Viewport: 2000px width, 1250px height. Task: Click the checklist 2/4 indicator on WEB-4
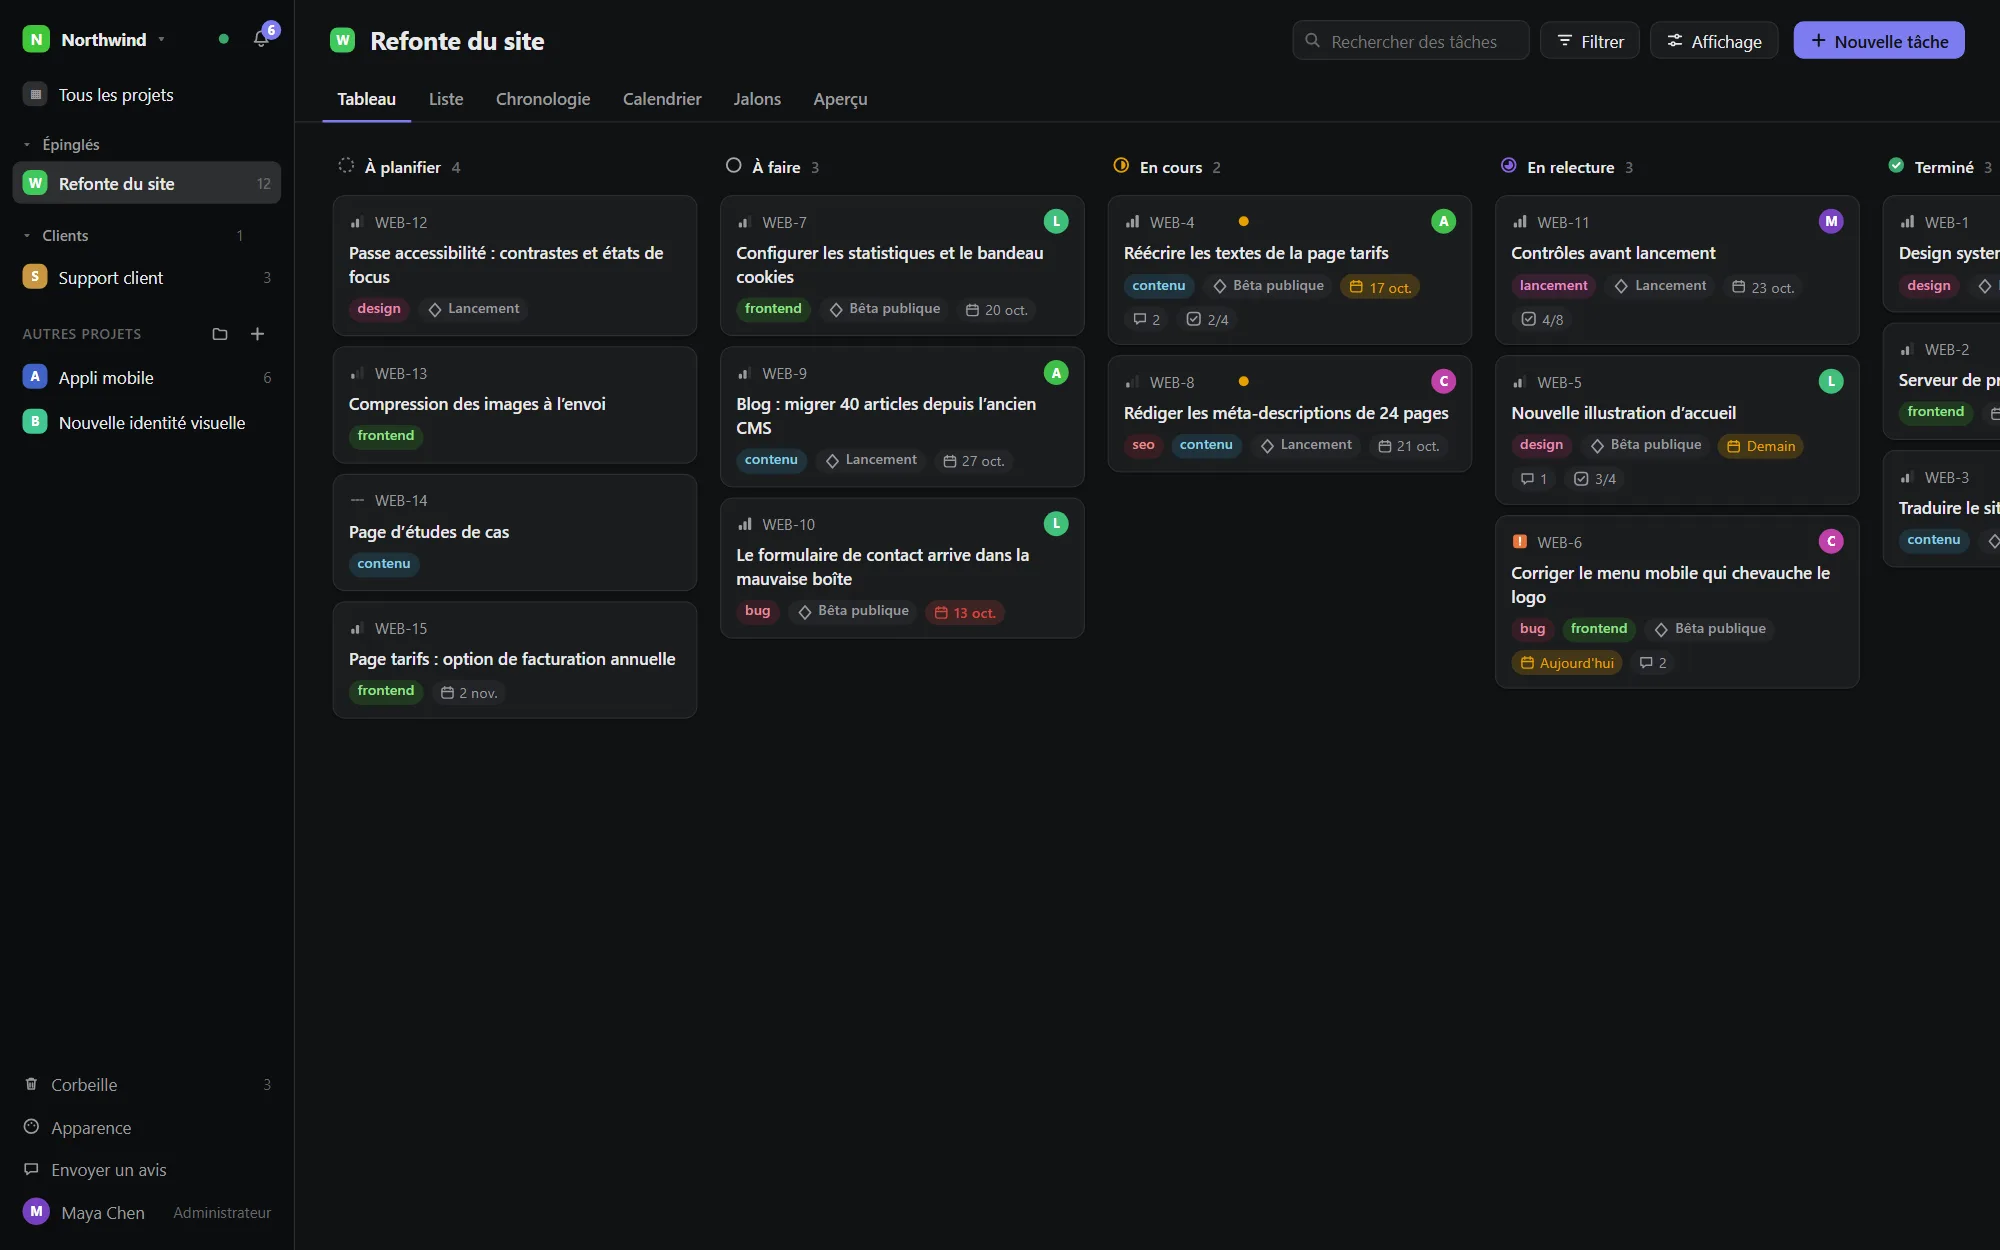(x=1207, y=320)
